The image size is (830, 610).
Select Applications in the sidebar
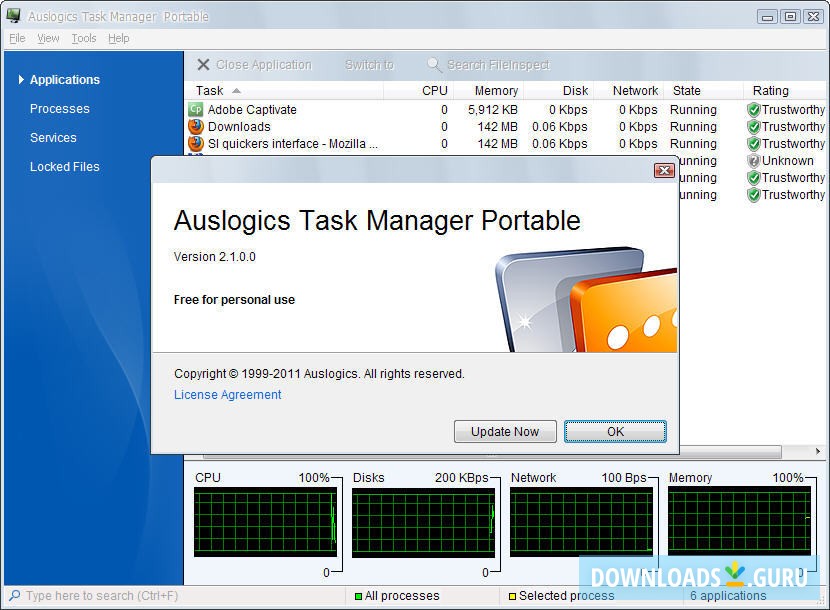65,79
